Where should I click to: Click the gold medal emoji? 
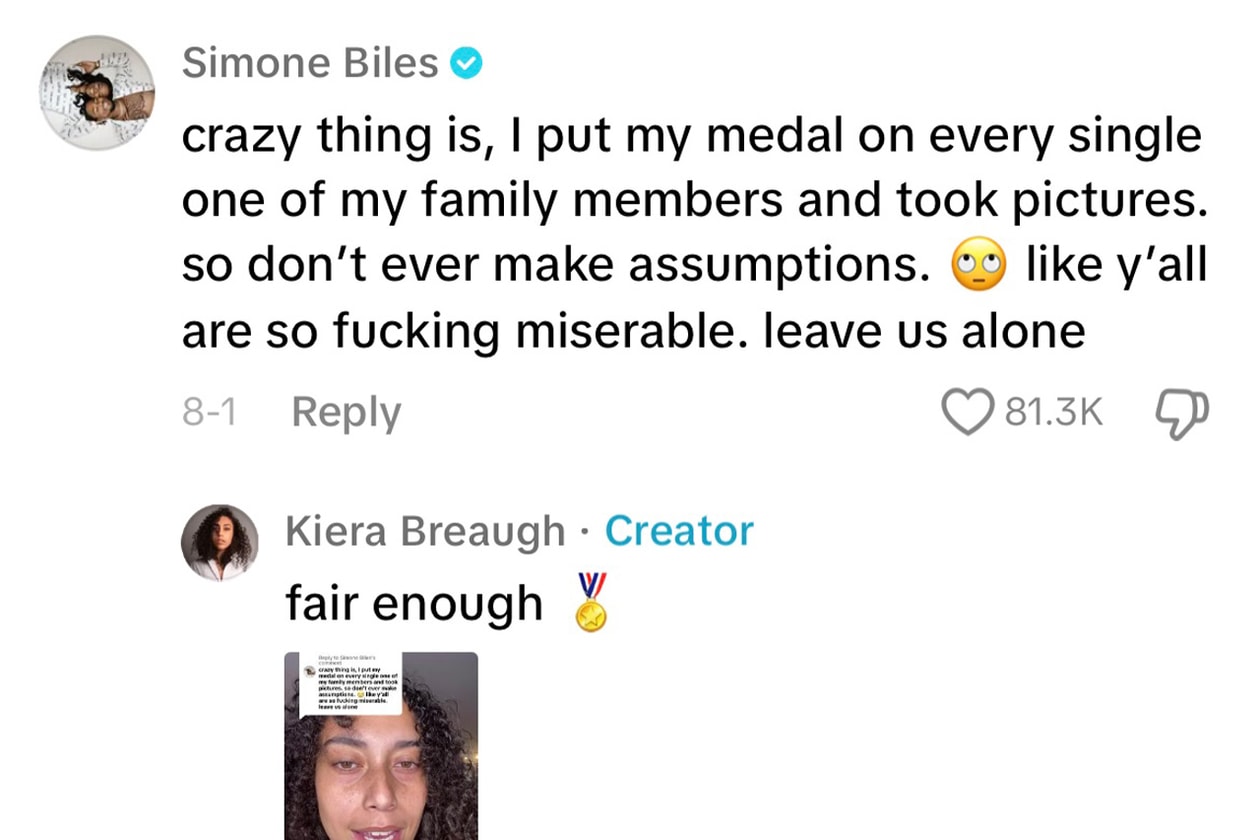(x=591, y=602)
